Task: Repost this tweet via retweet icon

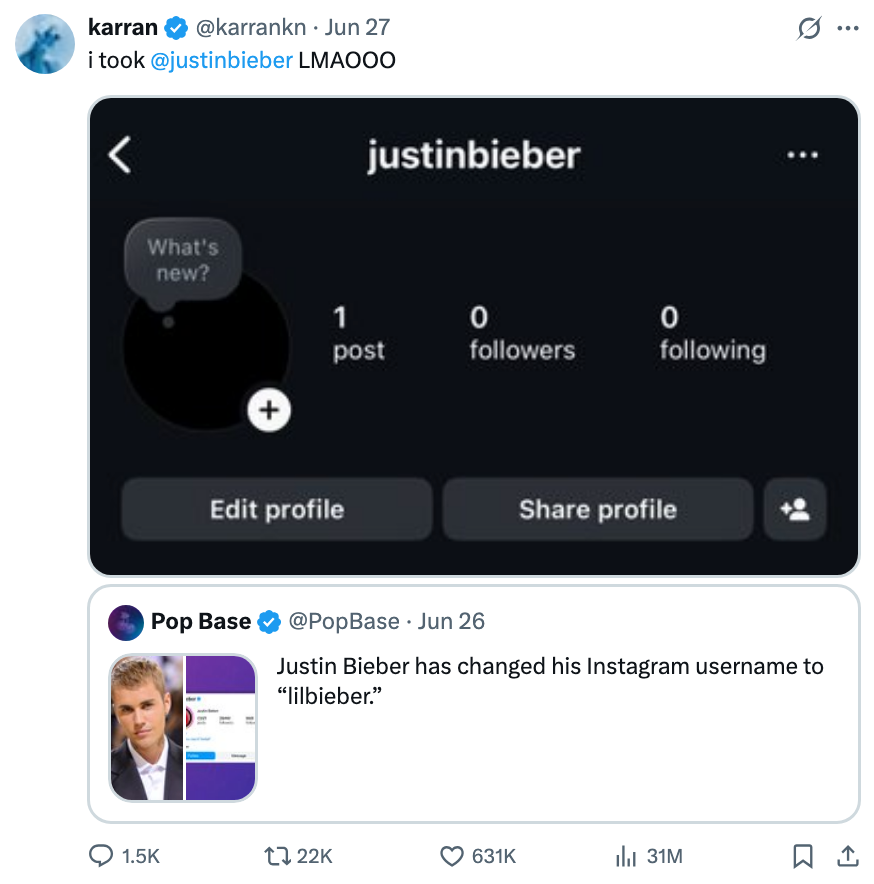Action: click(x=270, y=856)
